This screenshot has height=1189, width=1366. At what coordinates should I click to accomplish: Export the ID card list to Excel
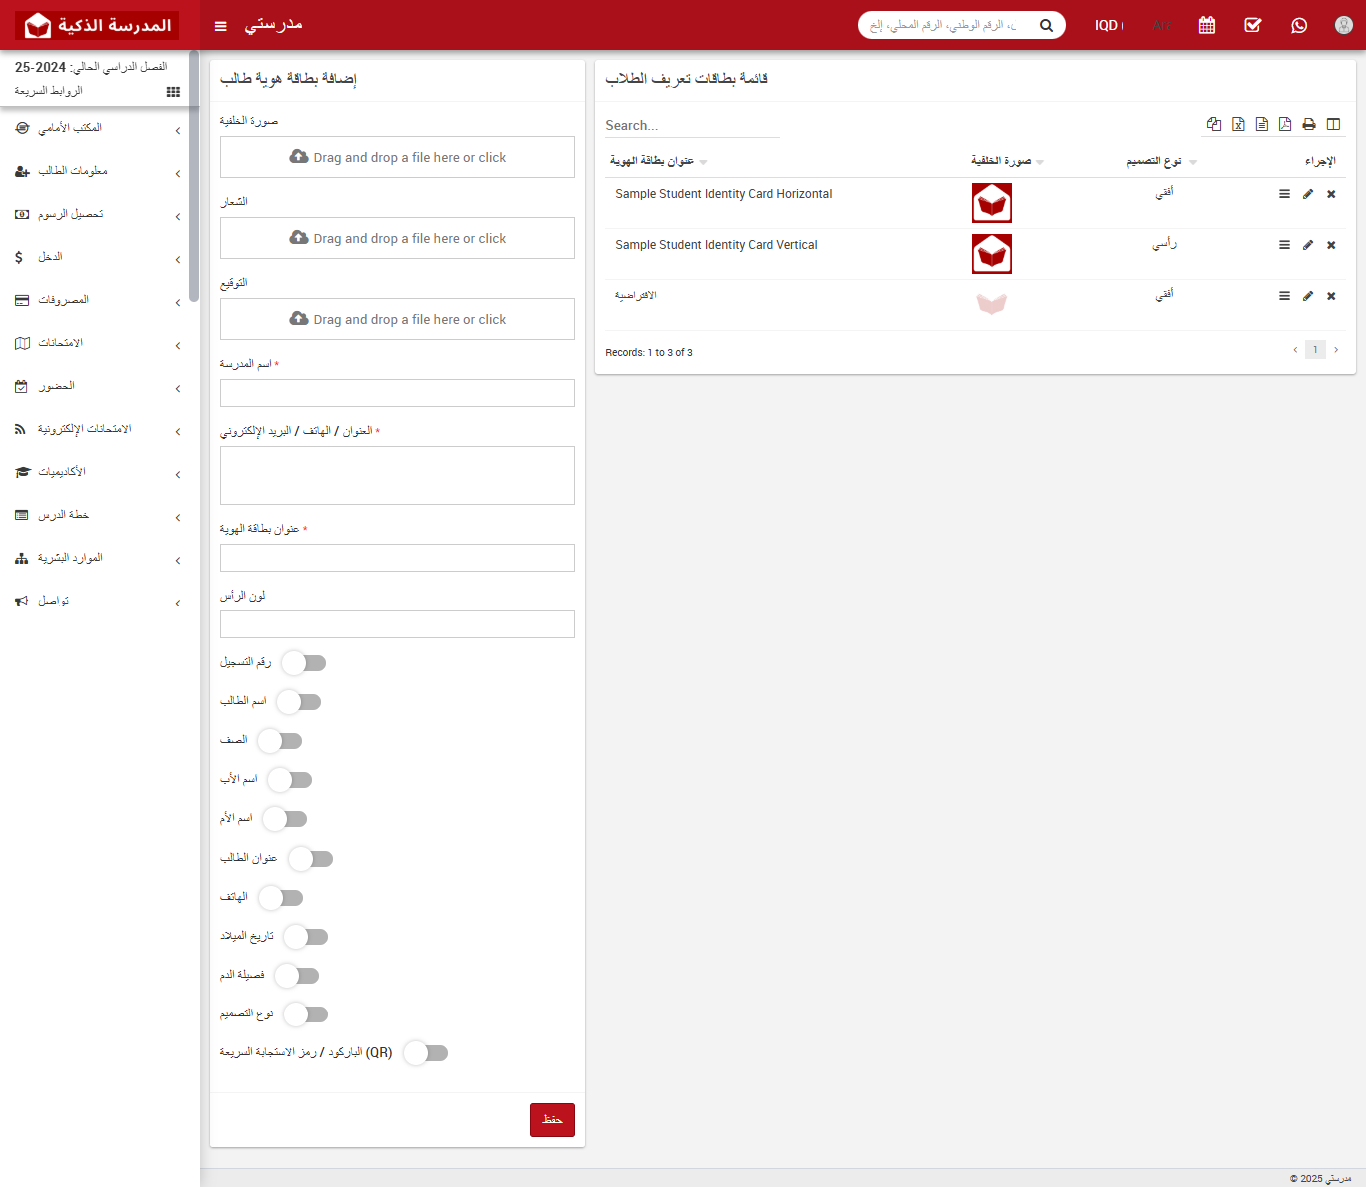pyautogui.click(x=1238, y=124)
